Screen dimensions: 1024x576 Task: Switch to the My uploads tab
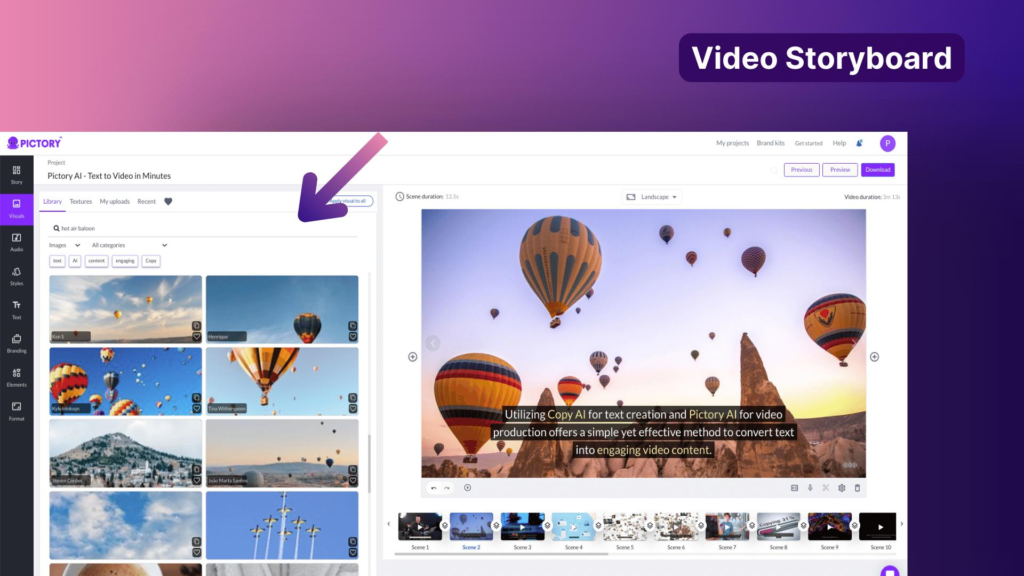click(x=113, y=201)
